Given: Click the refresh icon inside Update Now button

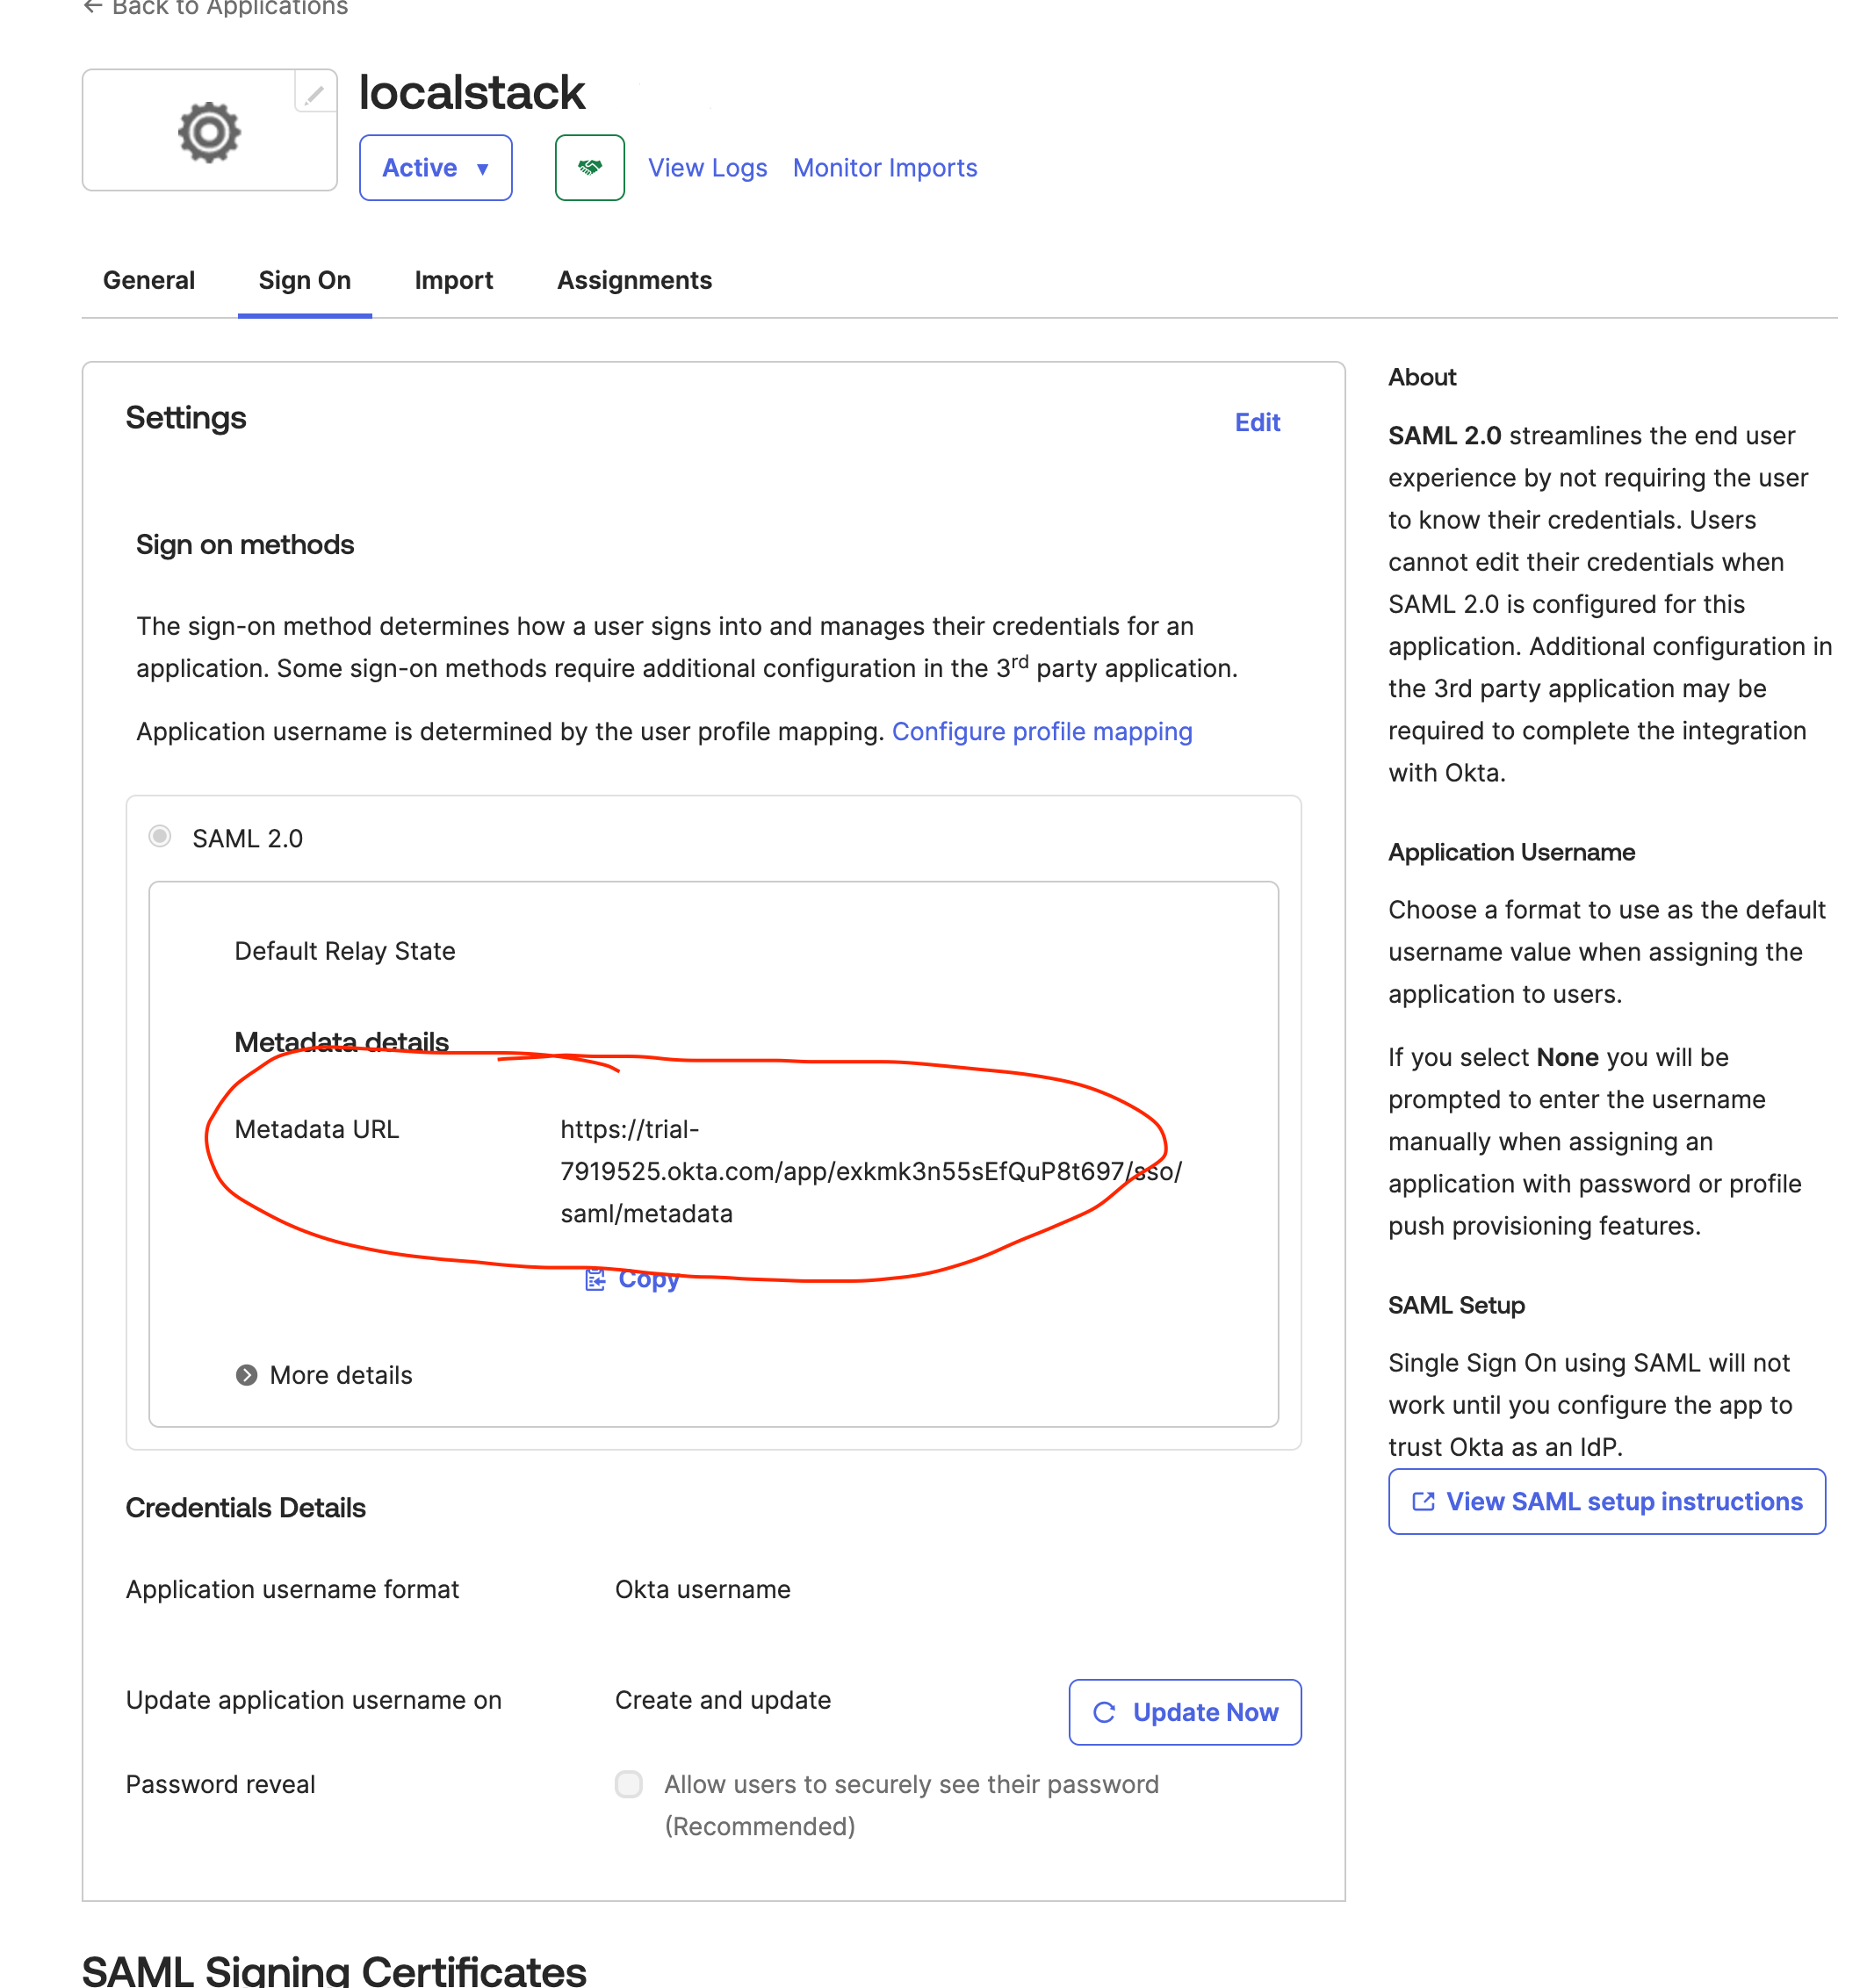Looking at the screenshot, I should click(1104, 1712).
